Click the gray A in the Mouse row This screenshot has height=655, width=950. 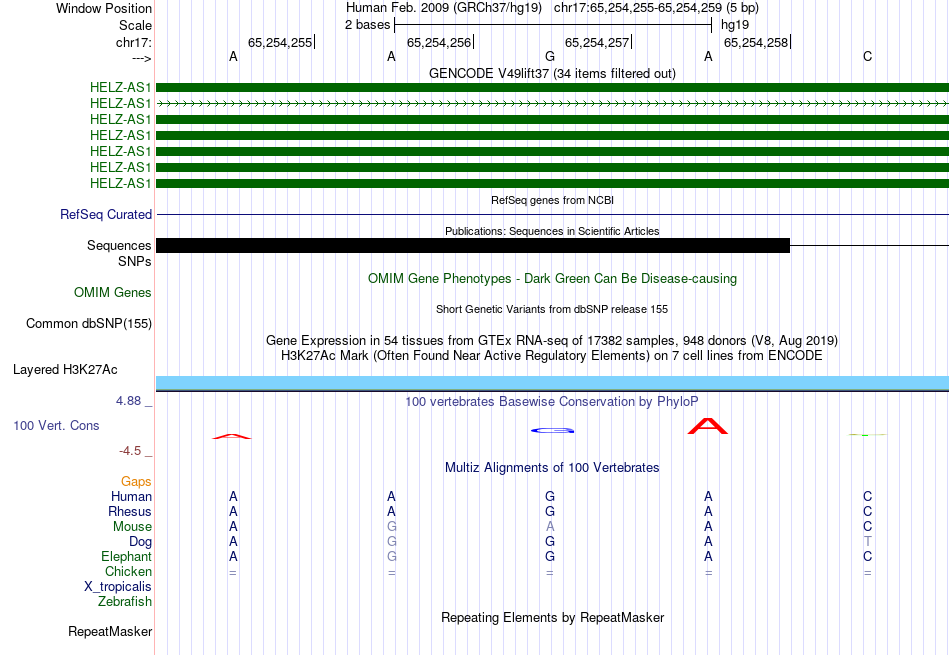click(550, 527)
